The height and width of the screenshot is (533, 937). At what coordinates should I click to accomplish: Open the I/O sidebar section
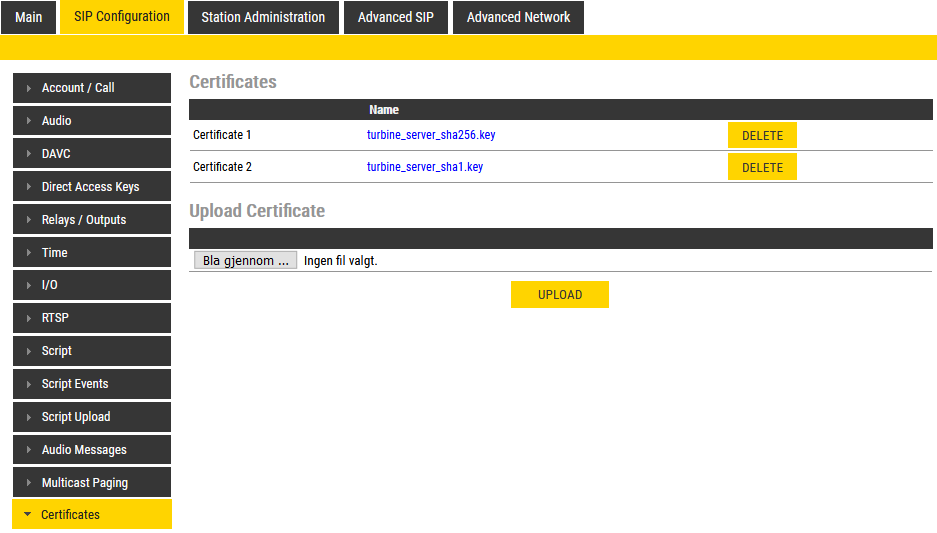pyautogui.click(x=91, y=285)
